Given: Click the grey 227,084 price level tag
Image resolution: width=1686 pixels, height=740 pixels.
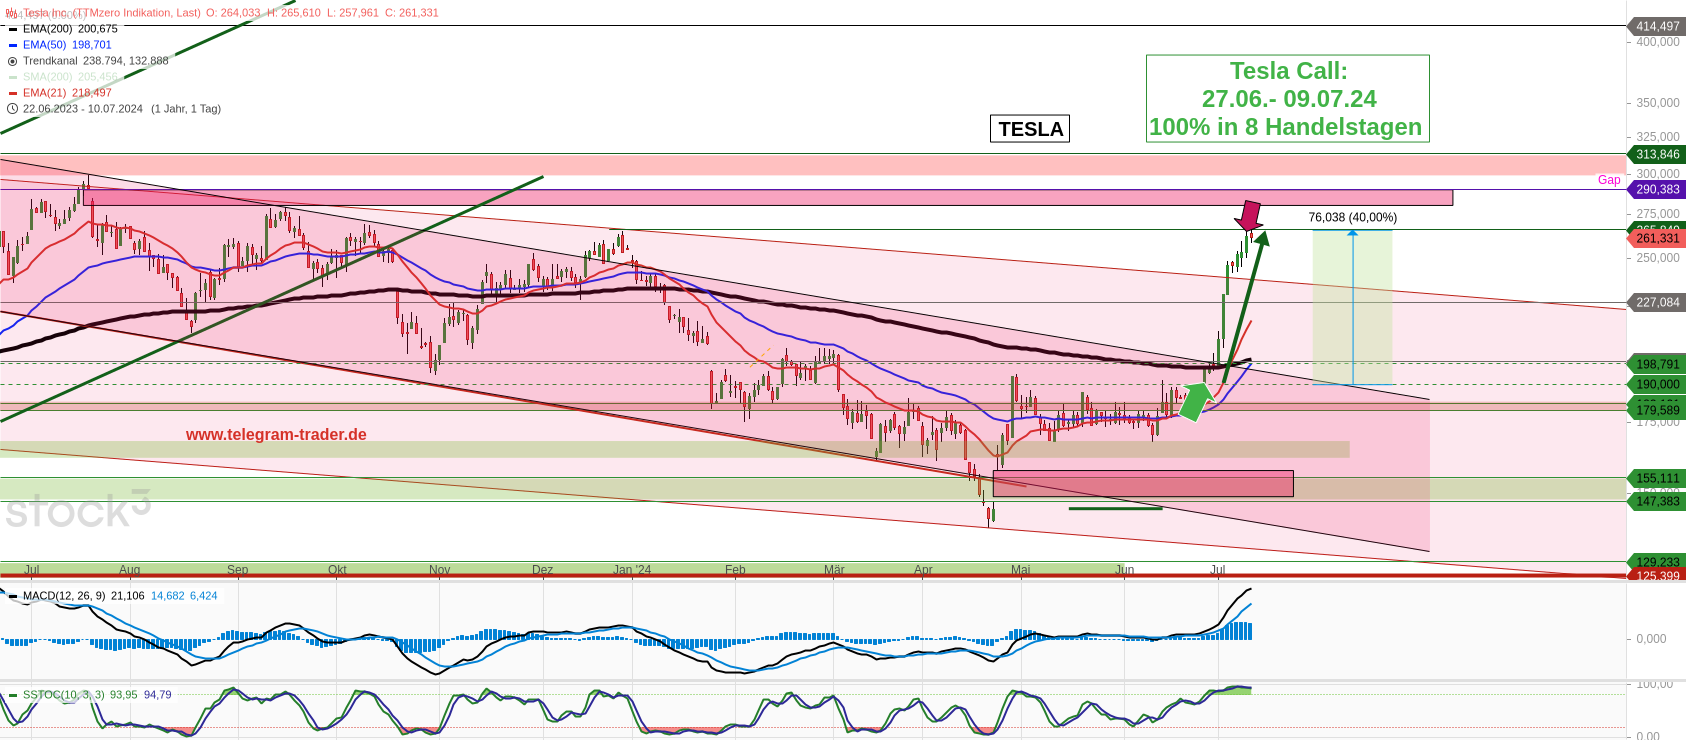Looking at the screenshot, I should coord(1657,303).
